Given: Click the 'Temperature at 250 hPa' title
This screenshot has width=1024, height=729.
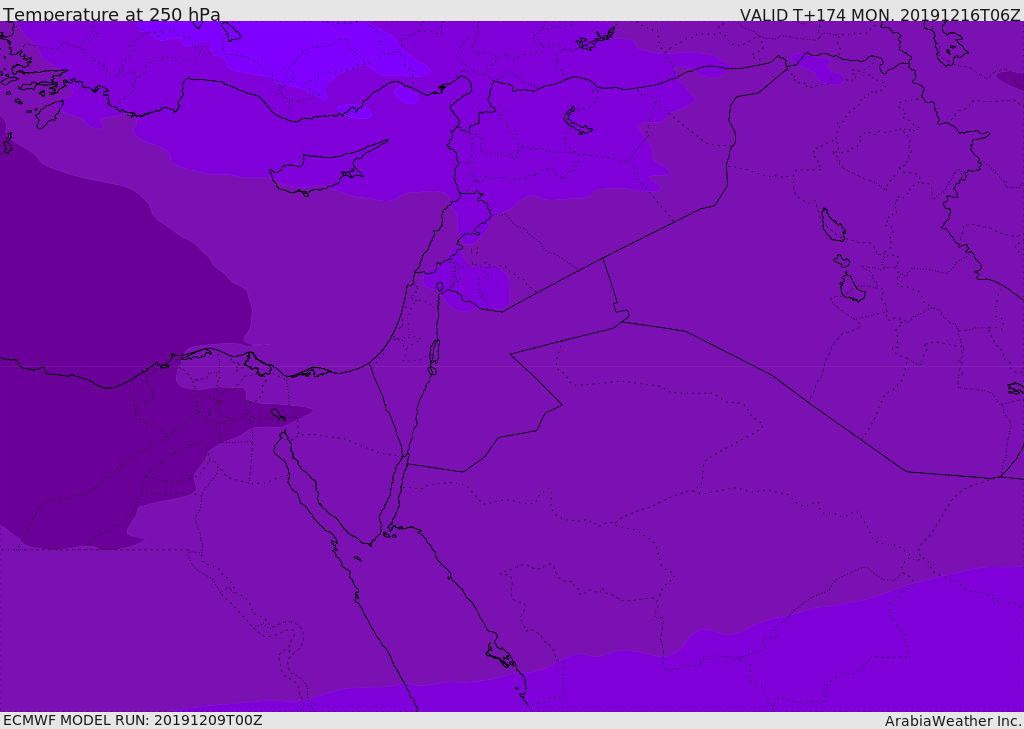Looking at the screenshot, I should [x=112, y=14].
